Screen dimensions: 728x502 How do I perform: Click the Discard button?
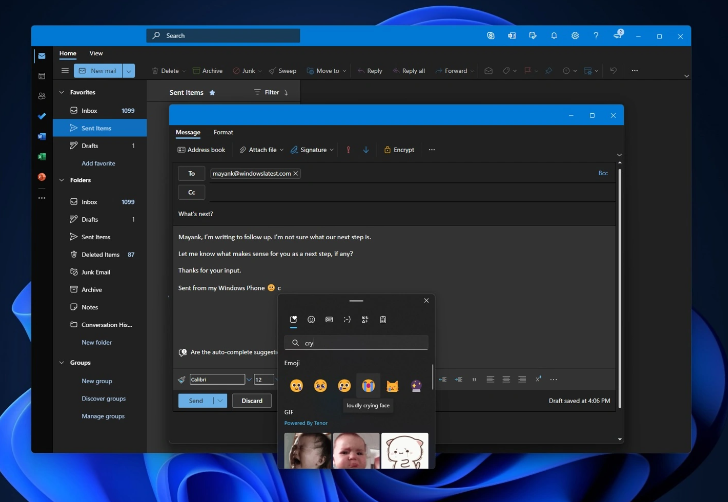252,400
